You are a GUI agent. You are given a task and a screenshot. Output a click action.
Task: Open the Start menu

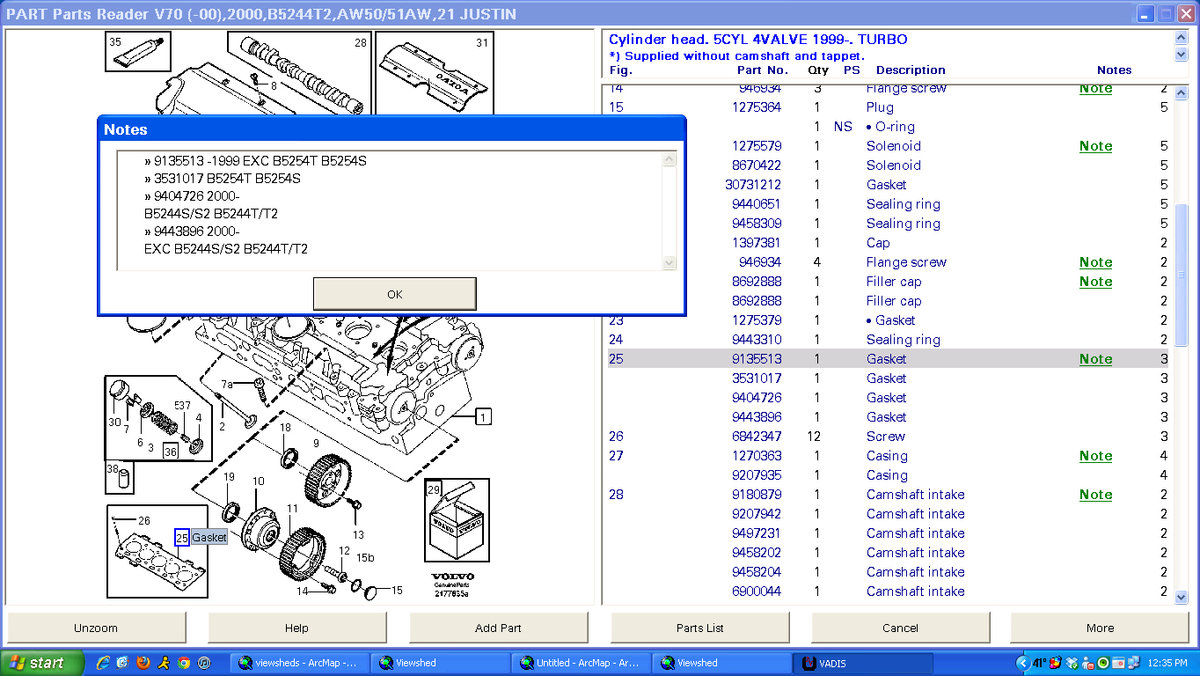[38, 663]
